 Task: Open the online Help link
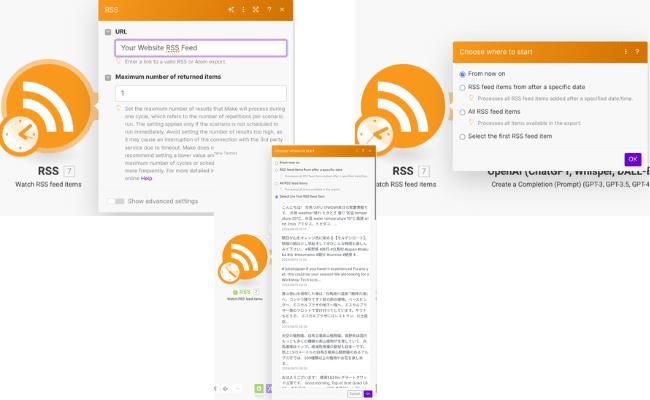coord(146,178)
